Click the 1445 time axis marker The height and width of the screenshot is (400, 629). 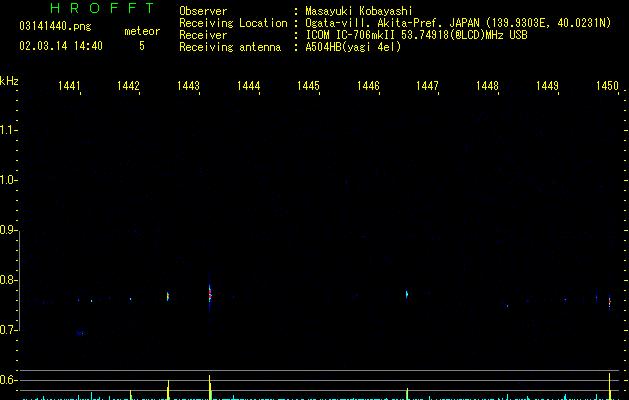(308, 86)
